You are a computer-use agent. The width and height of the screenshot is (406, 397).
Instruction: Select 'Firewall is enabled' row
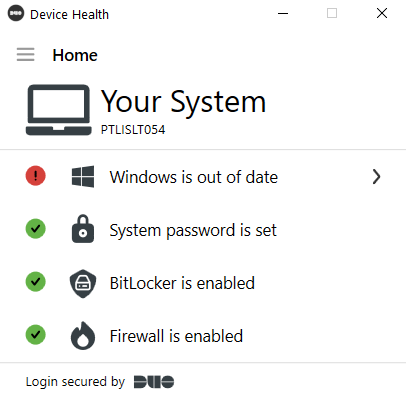tap(203, 336)
